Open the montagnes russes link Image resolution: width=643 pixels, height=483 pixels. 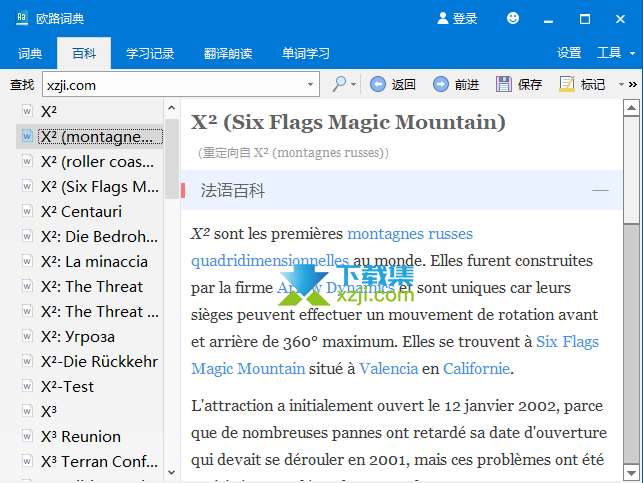click(x=410, y=234)
